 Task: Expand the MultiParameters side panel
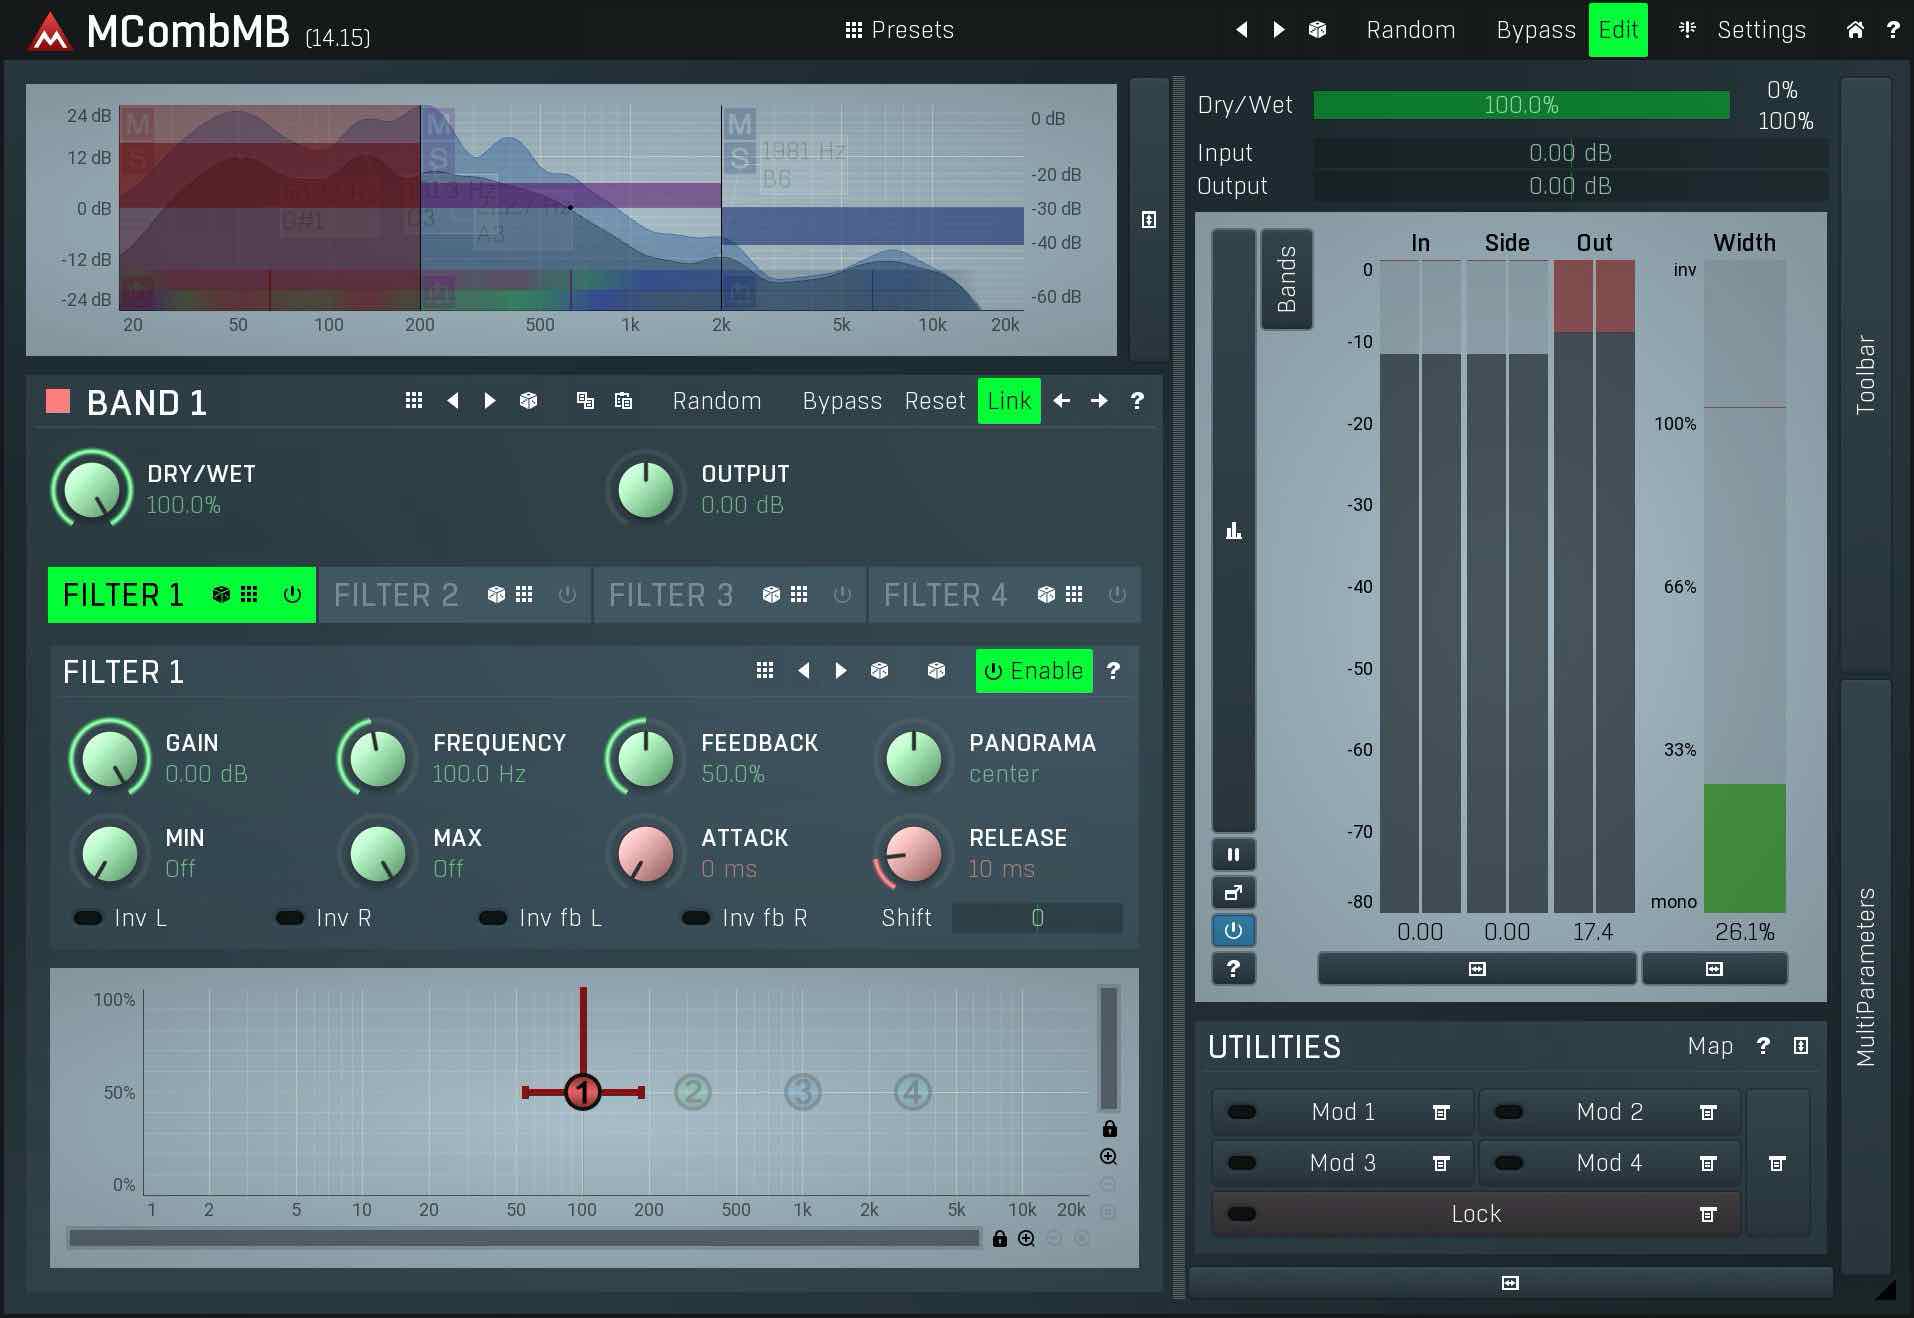coord(1865,975)
